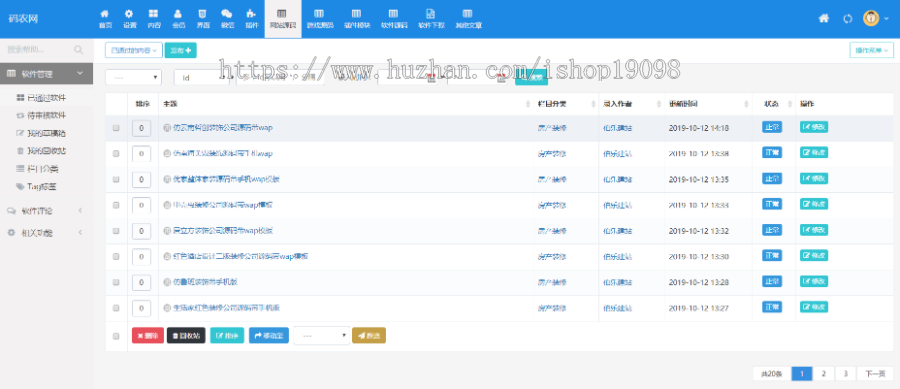Screen dimensions: 900x389
Task: Open the 操作菜单 dropdown at top right
Action: pos(871,50)
